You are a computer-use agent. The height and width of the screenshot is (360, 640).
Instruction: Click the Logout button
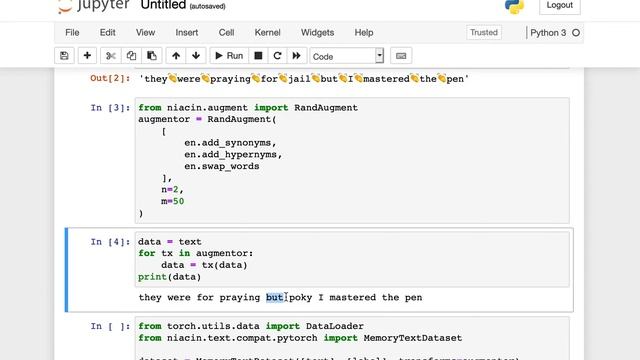click(x=560, y=5)
